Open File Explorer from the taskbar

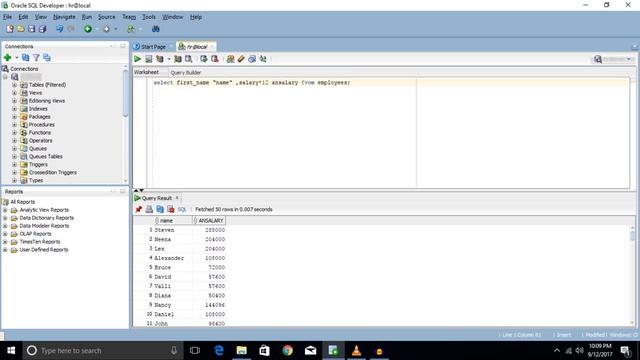tap(241, 351)
